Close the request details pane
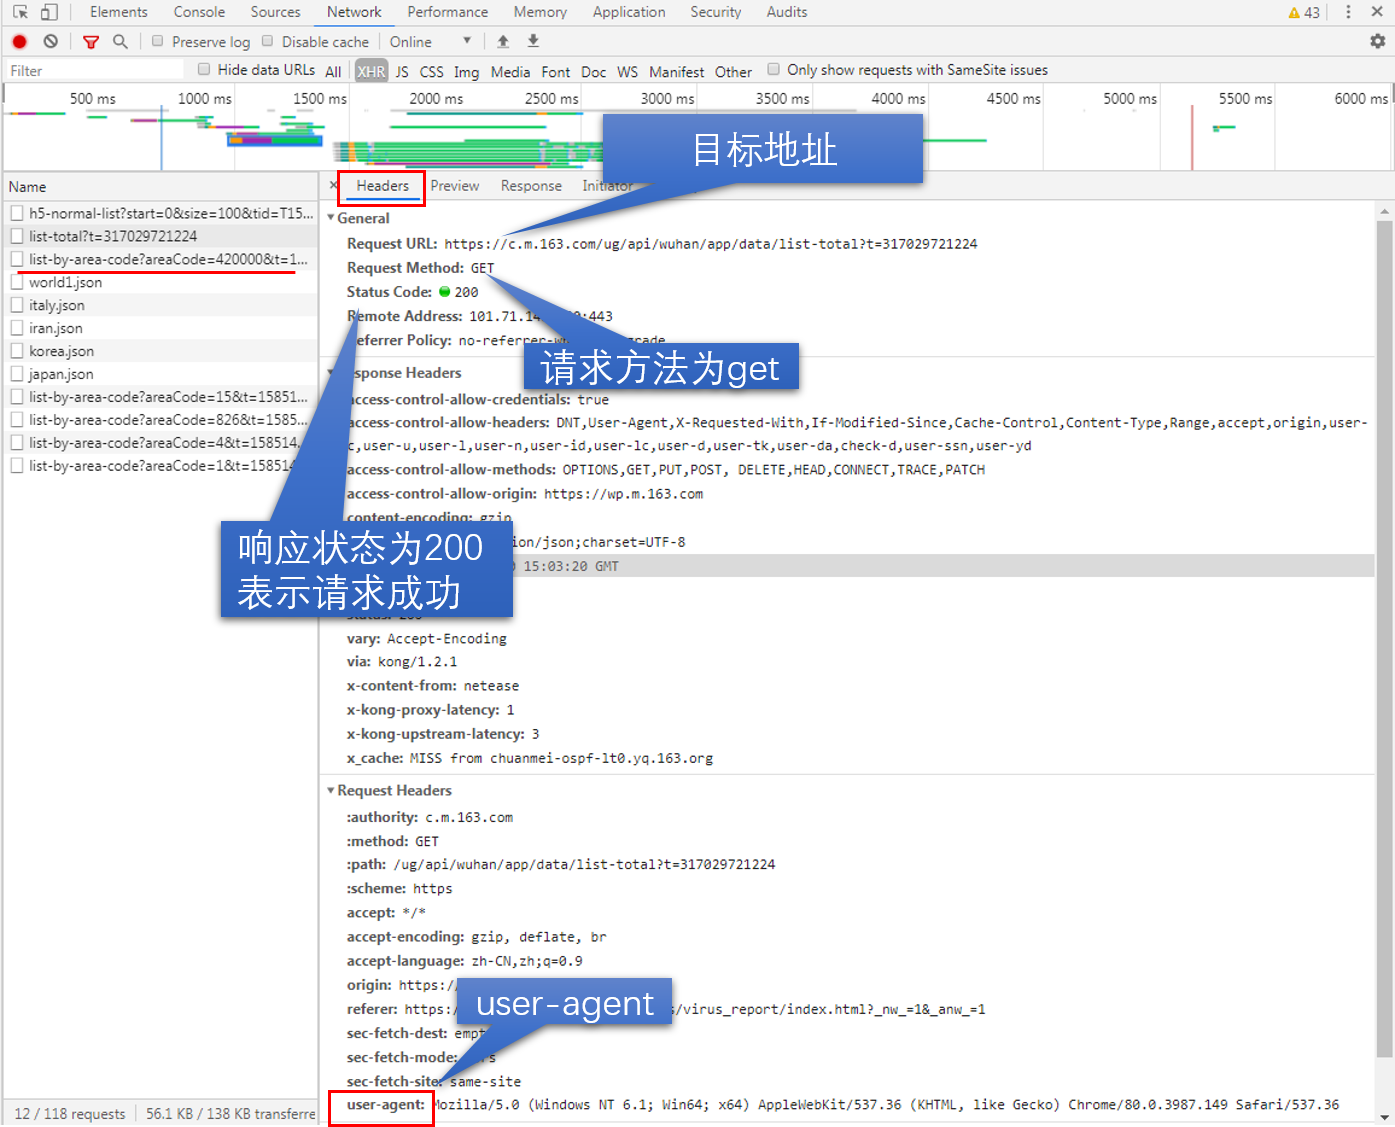 tap(334, 186)
